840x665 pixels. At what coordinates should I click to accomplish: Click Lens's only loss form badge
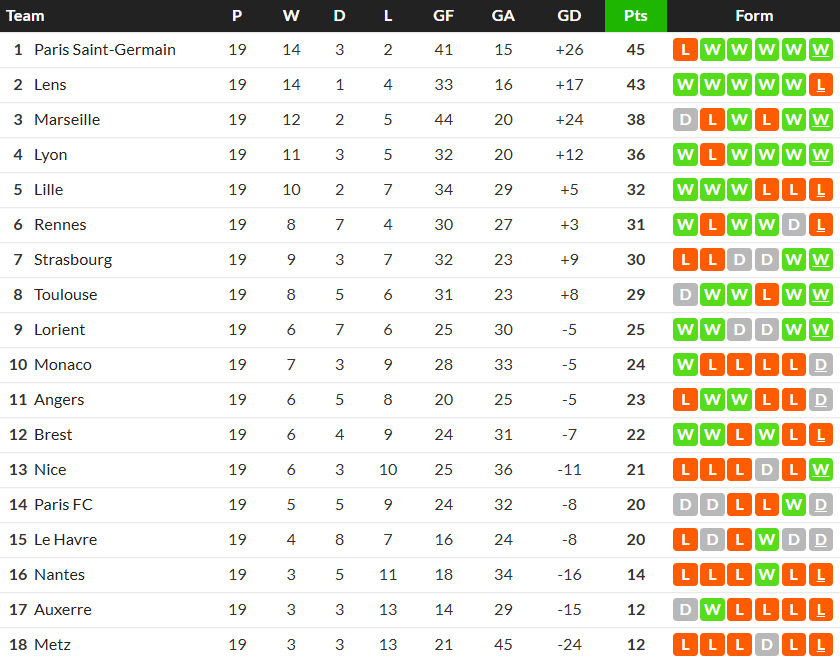click(x=821, y=85)
